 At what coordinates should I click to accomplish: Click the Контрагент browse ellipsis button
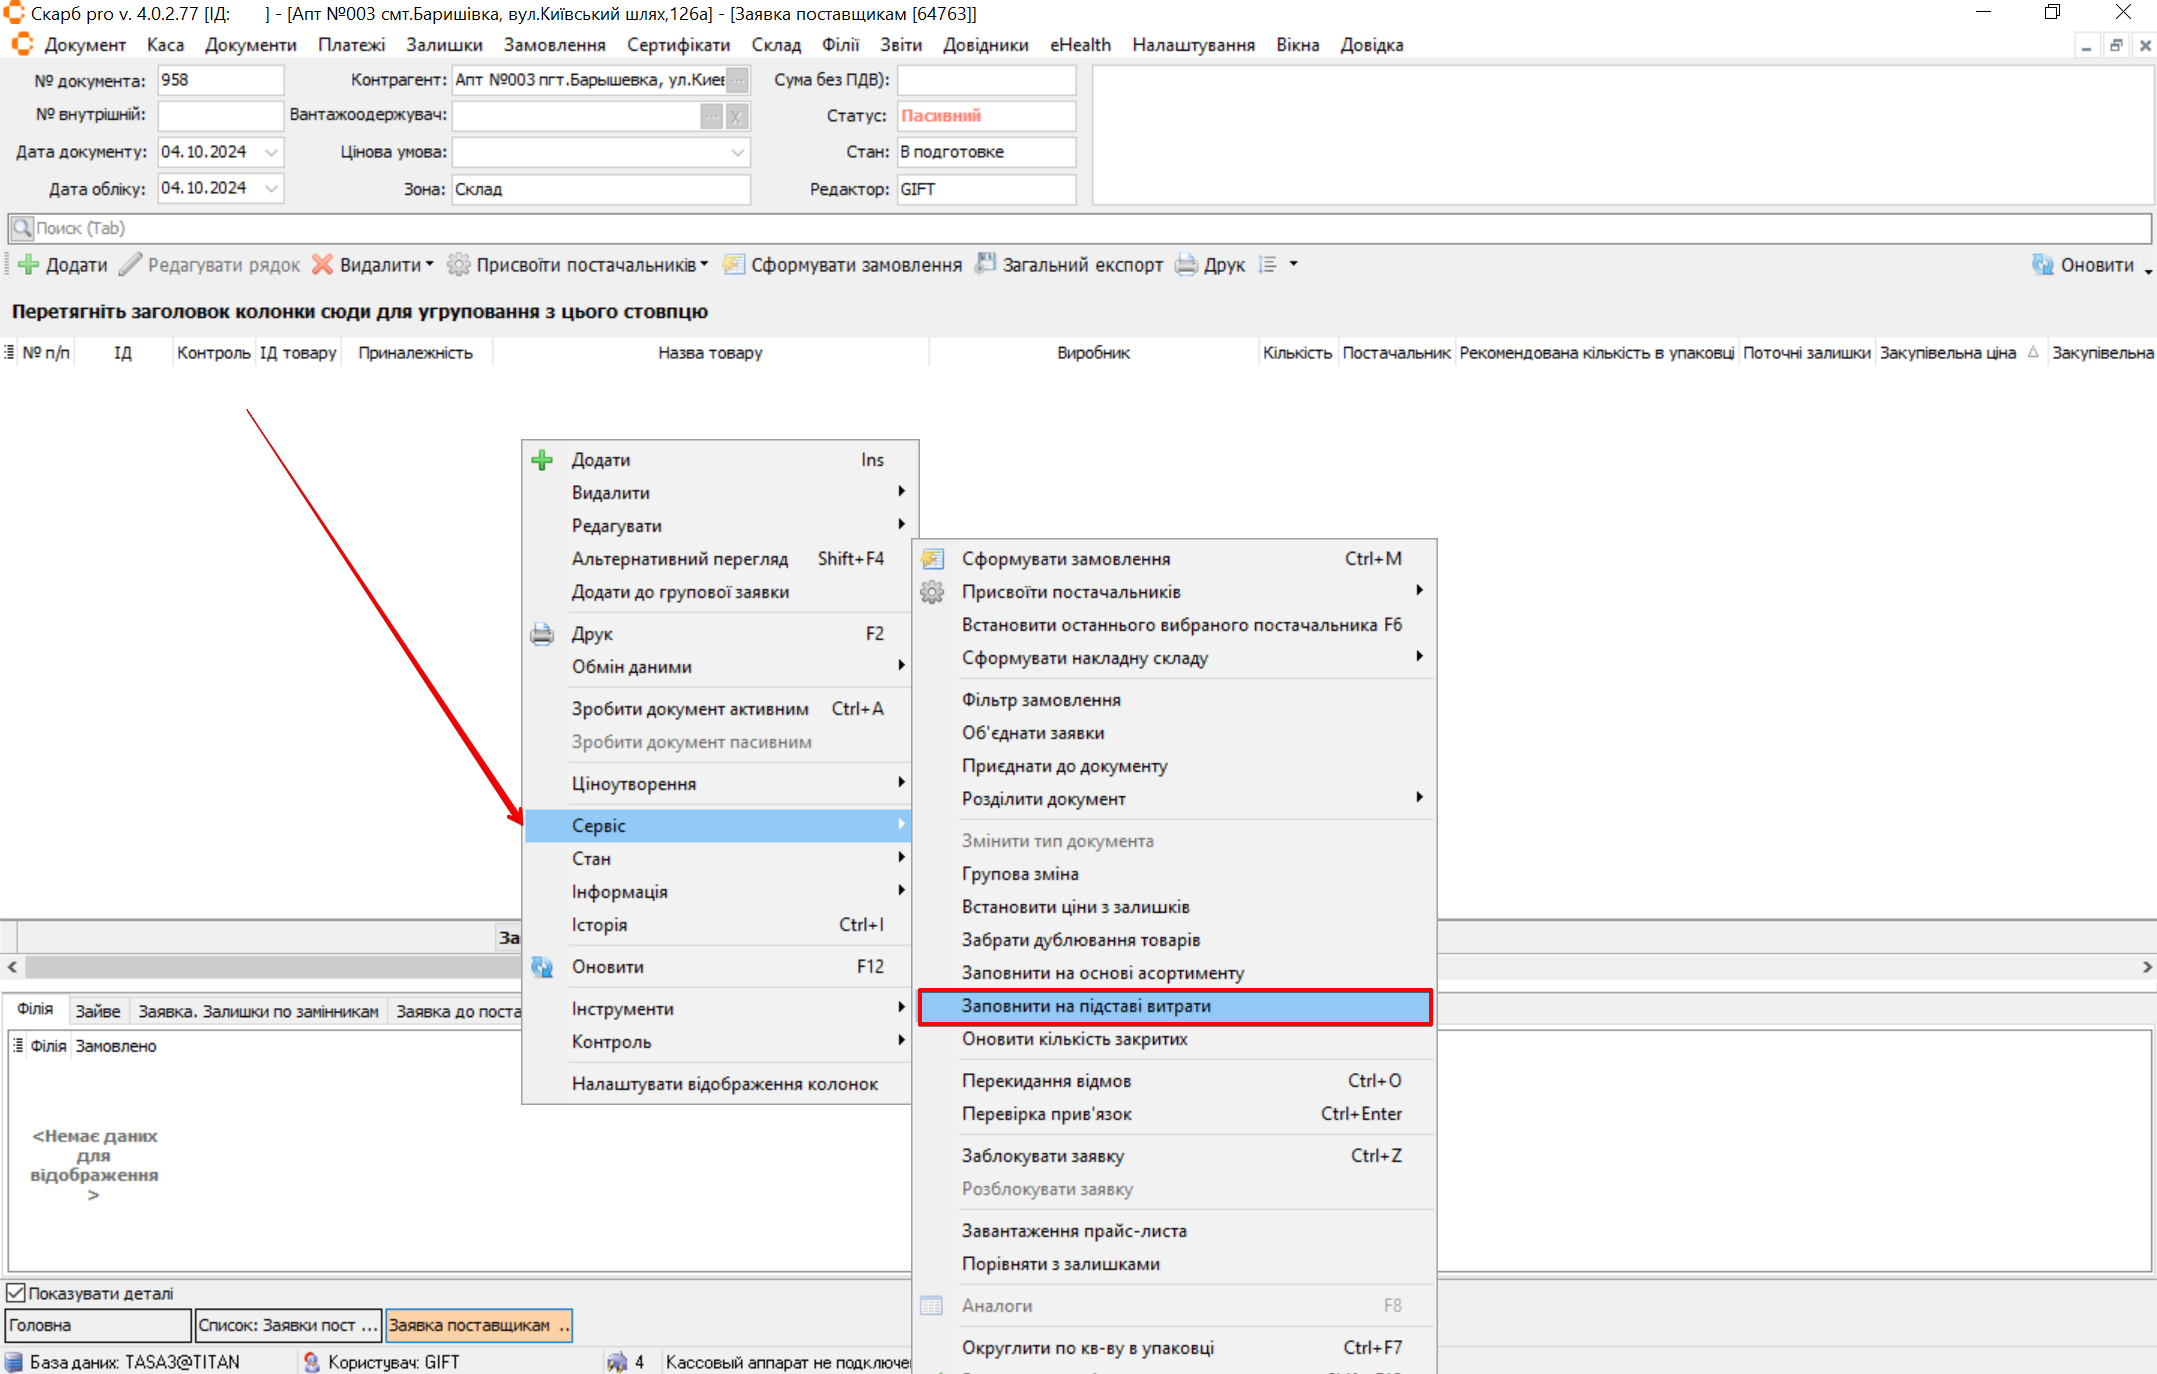pos(737,80)
